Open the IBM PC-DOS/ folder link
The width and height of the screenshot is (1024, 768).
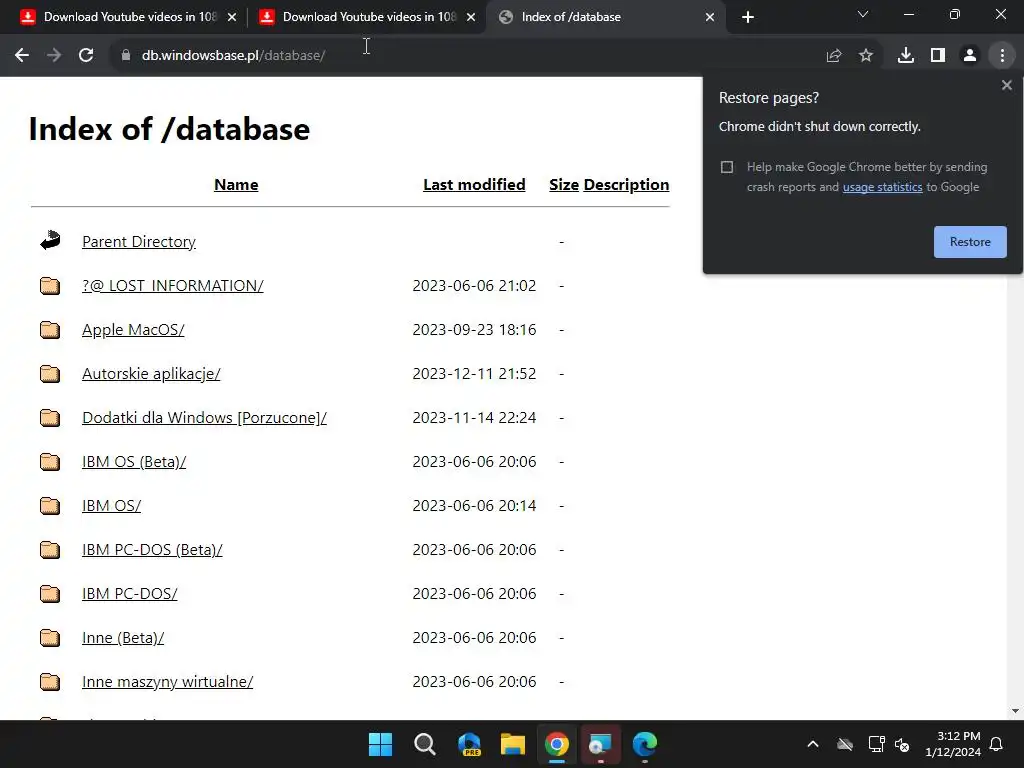(129, 594)
